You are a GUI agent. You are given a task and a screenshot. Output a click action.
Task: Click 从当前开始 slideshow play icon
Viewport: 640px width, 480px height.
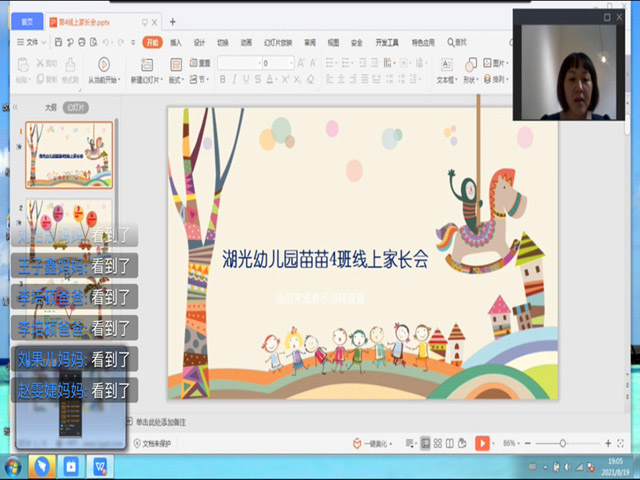click(x=103, y=65)
